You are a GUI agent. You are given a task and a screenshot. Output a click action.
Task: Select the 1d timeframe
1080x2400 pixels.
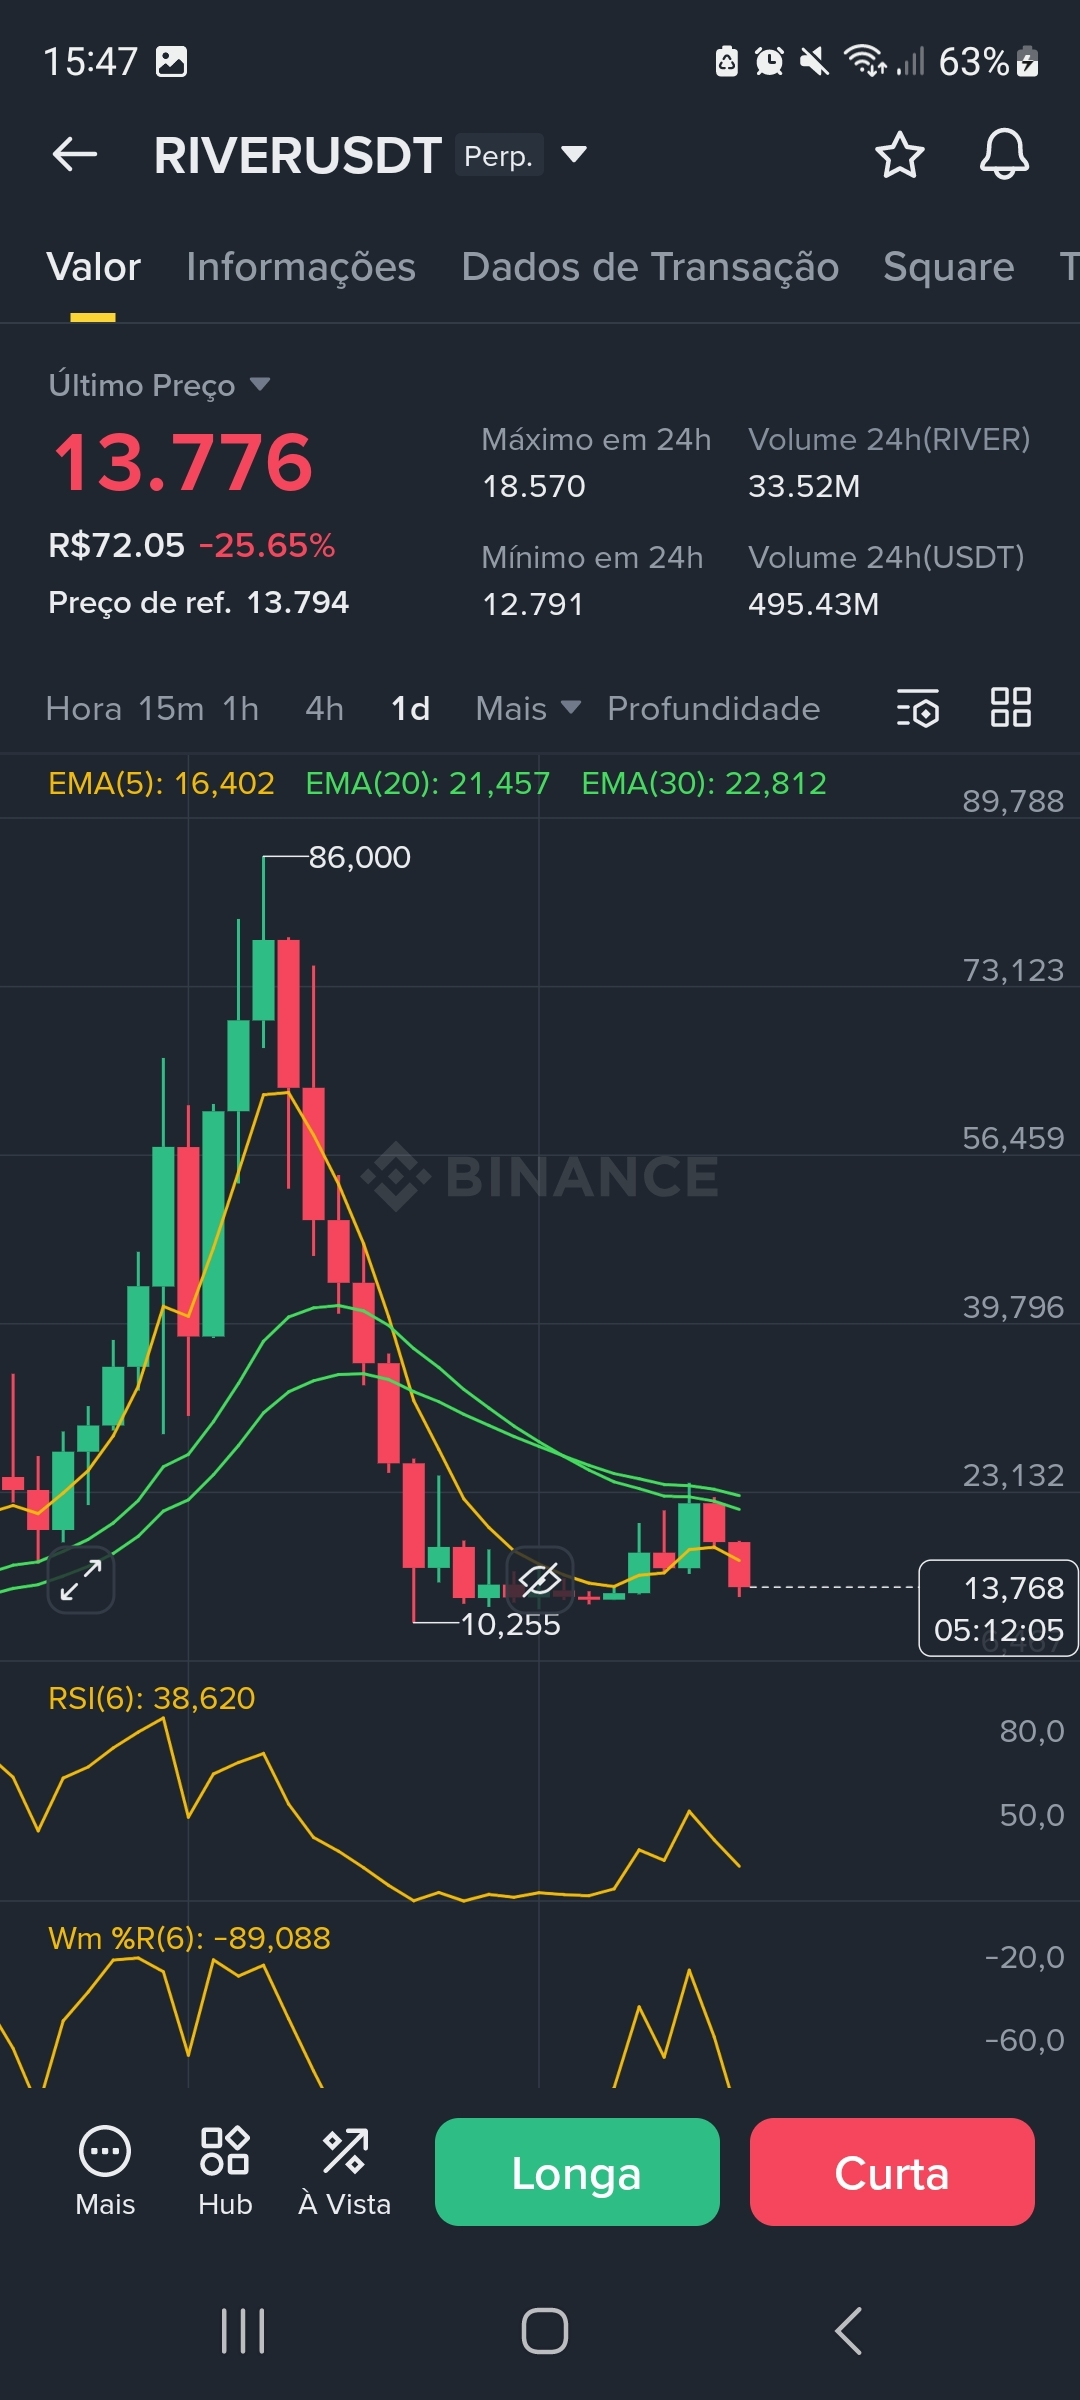411,708
